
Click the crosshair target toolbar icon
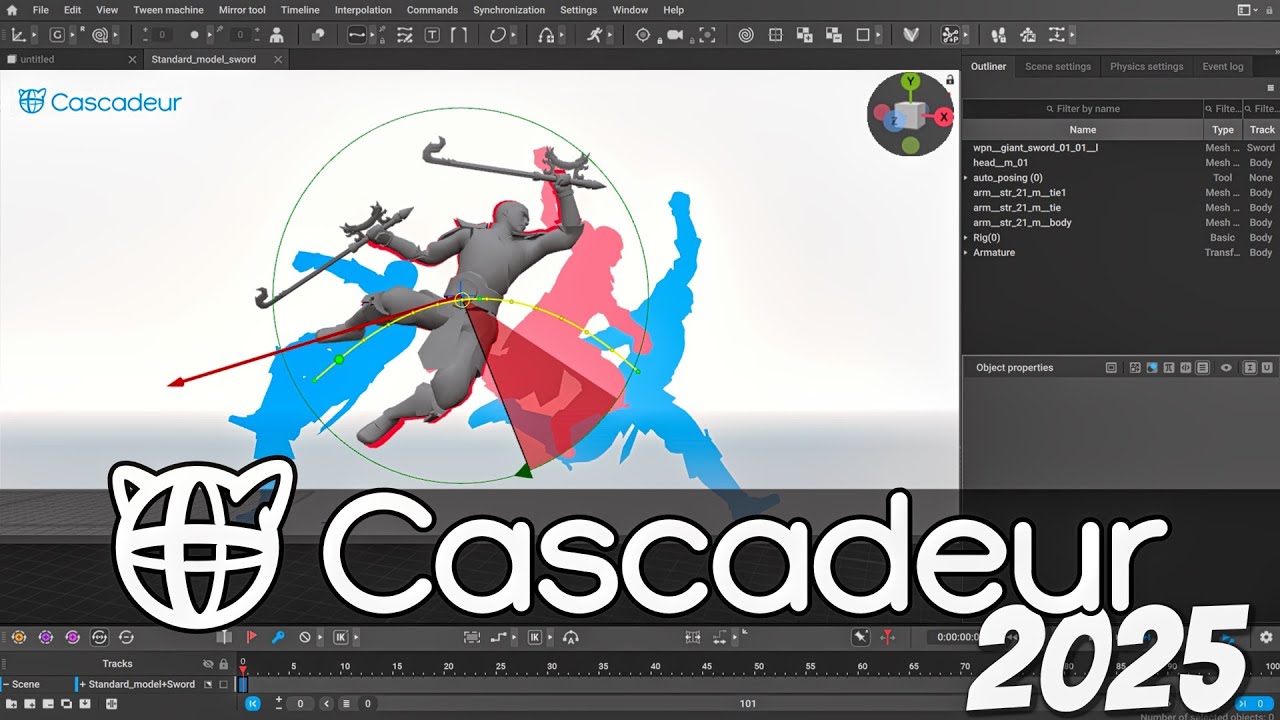point(644,35)
